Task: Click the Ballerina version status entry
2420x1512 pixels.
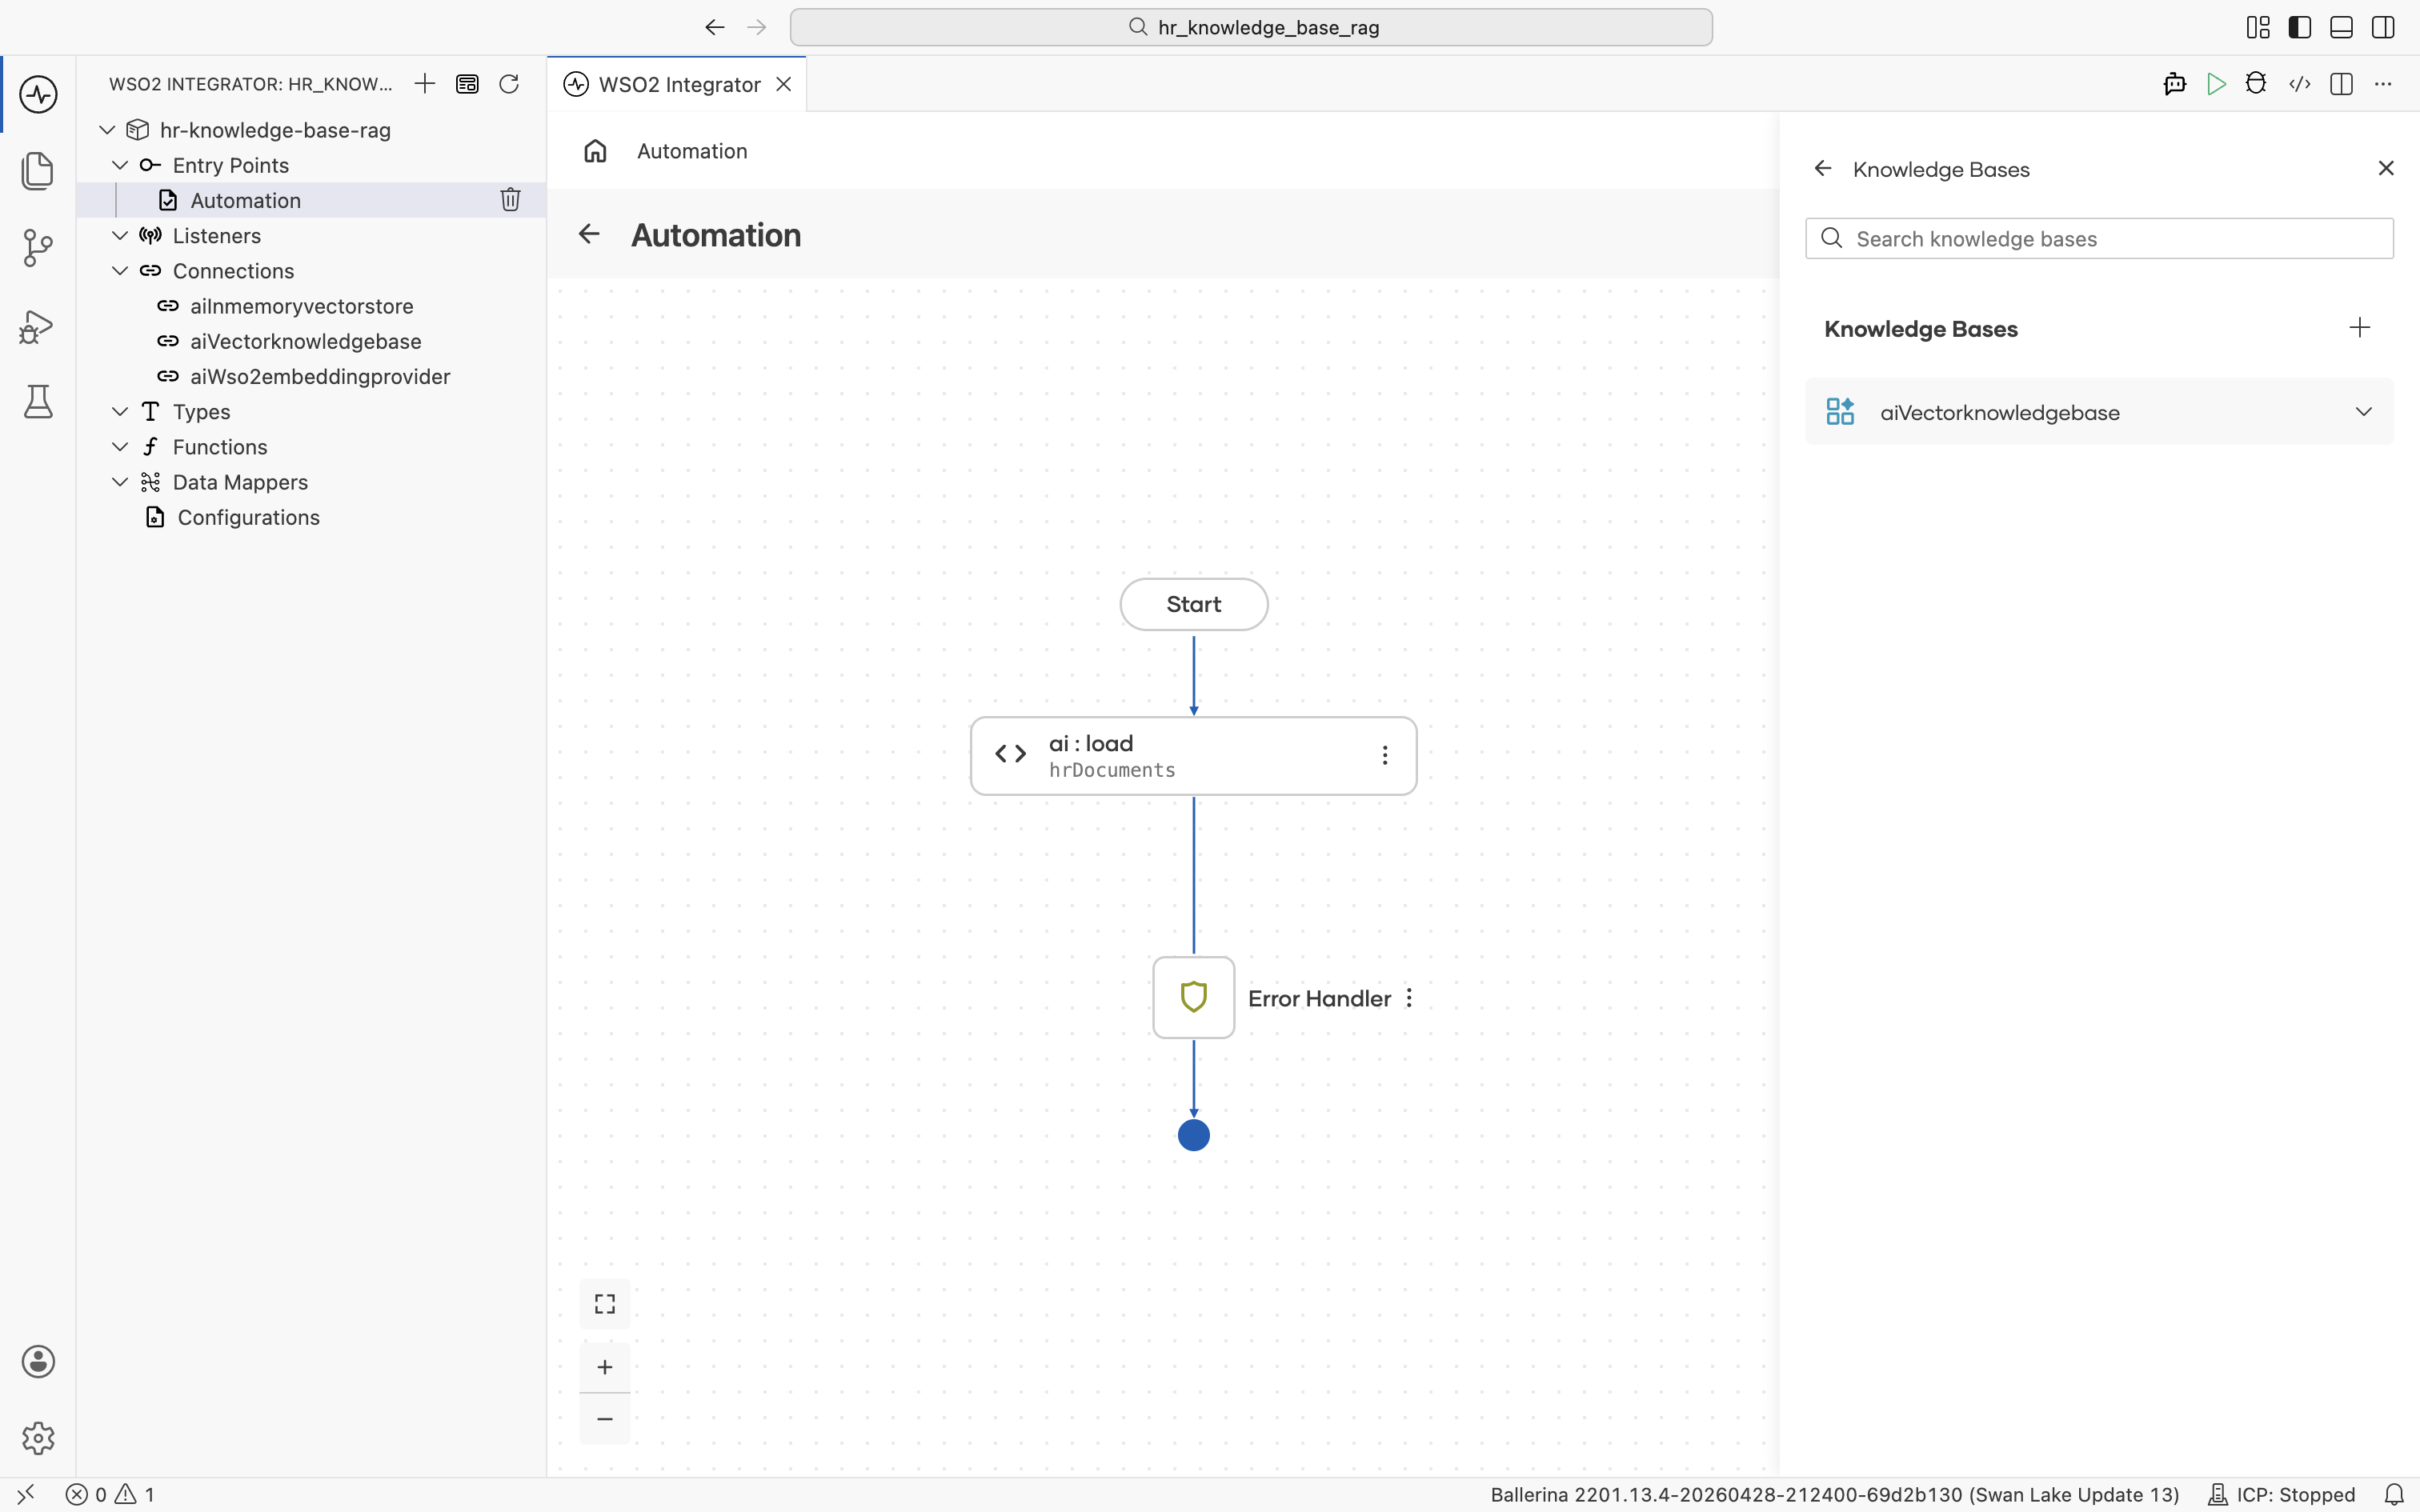Action: pyautogui.click(x=1834, y=1494)
